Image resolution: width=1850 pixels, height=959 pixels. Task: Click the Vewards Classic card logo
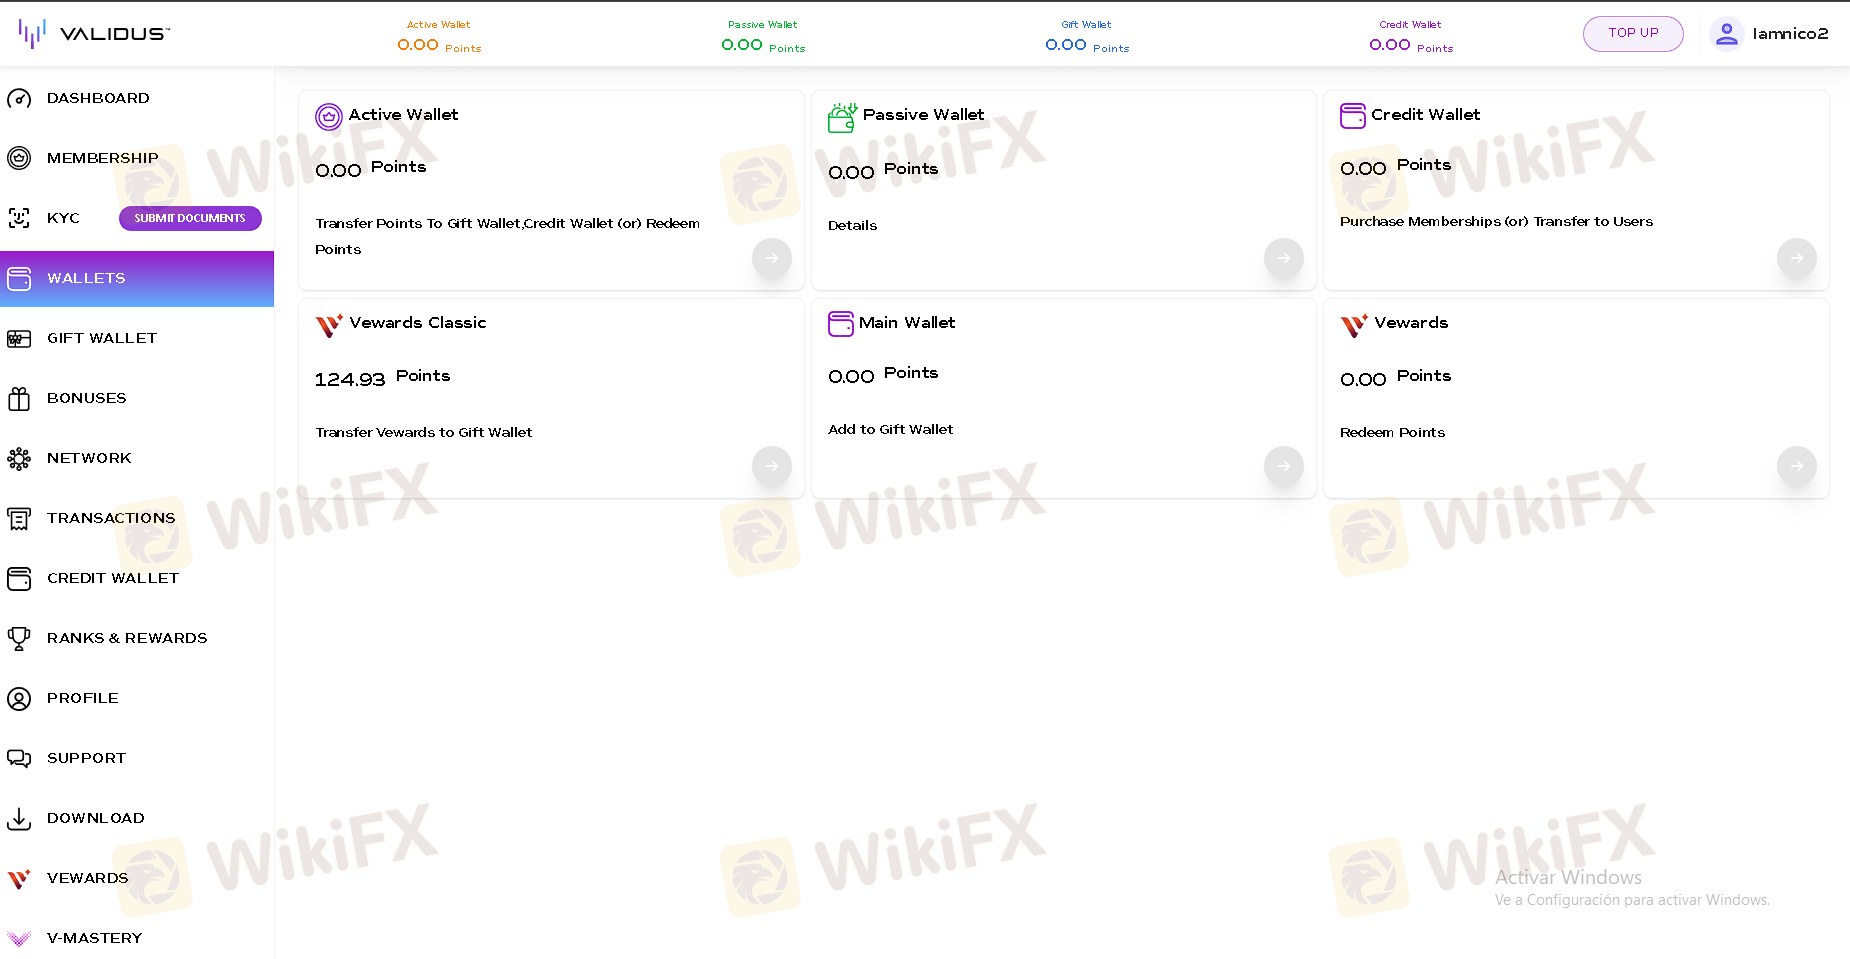329,325
